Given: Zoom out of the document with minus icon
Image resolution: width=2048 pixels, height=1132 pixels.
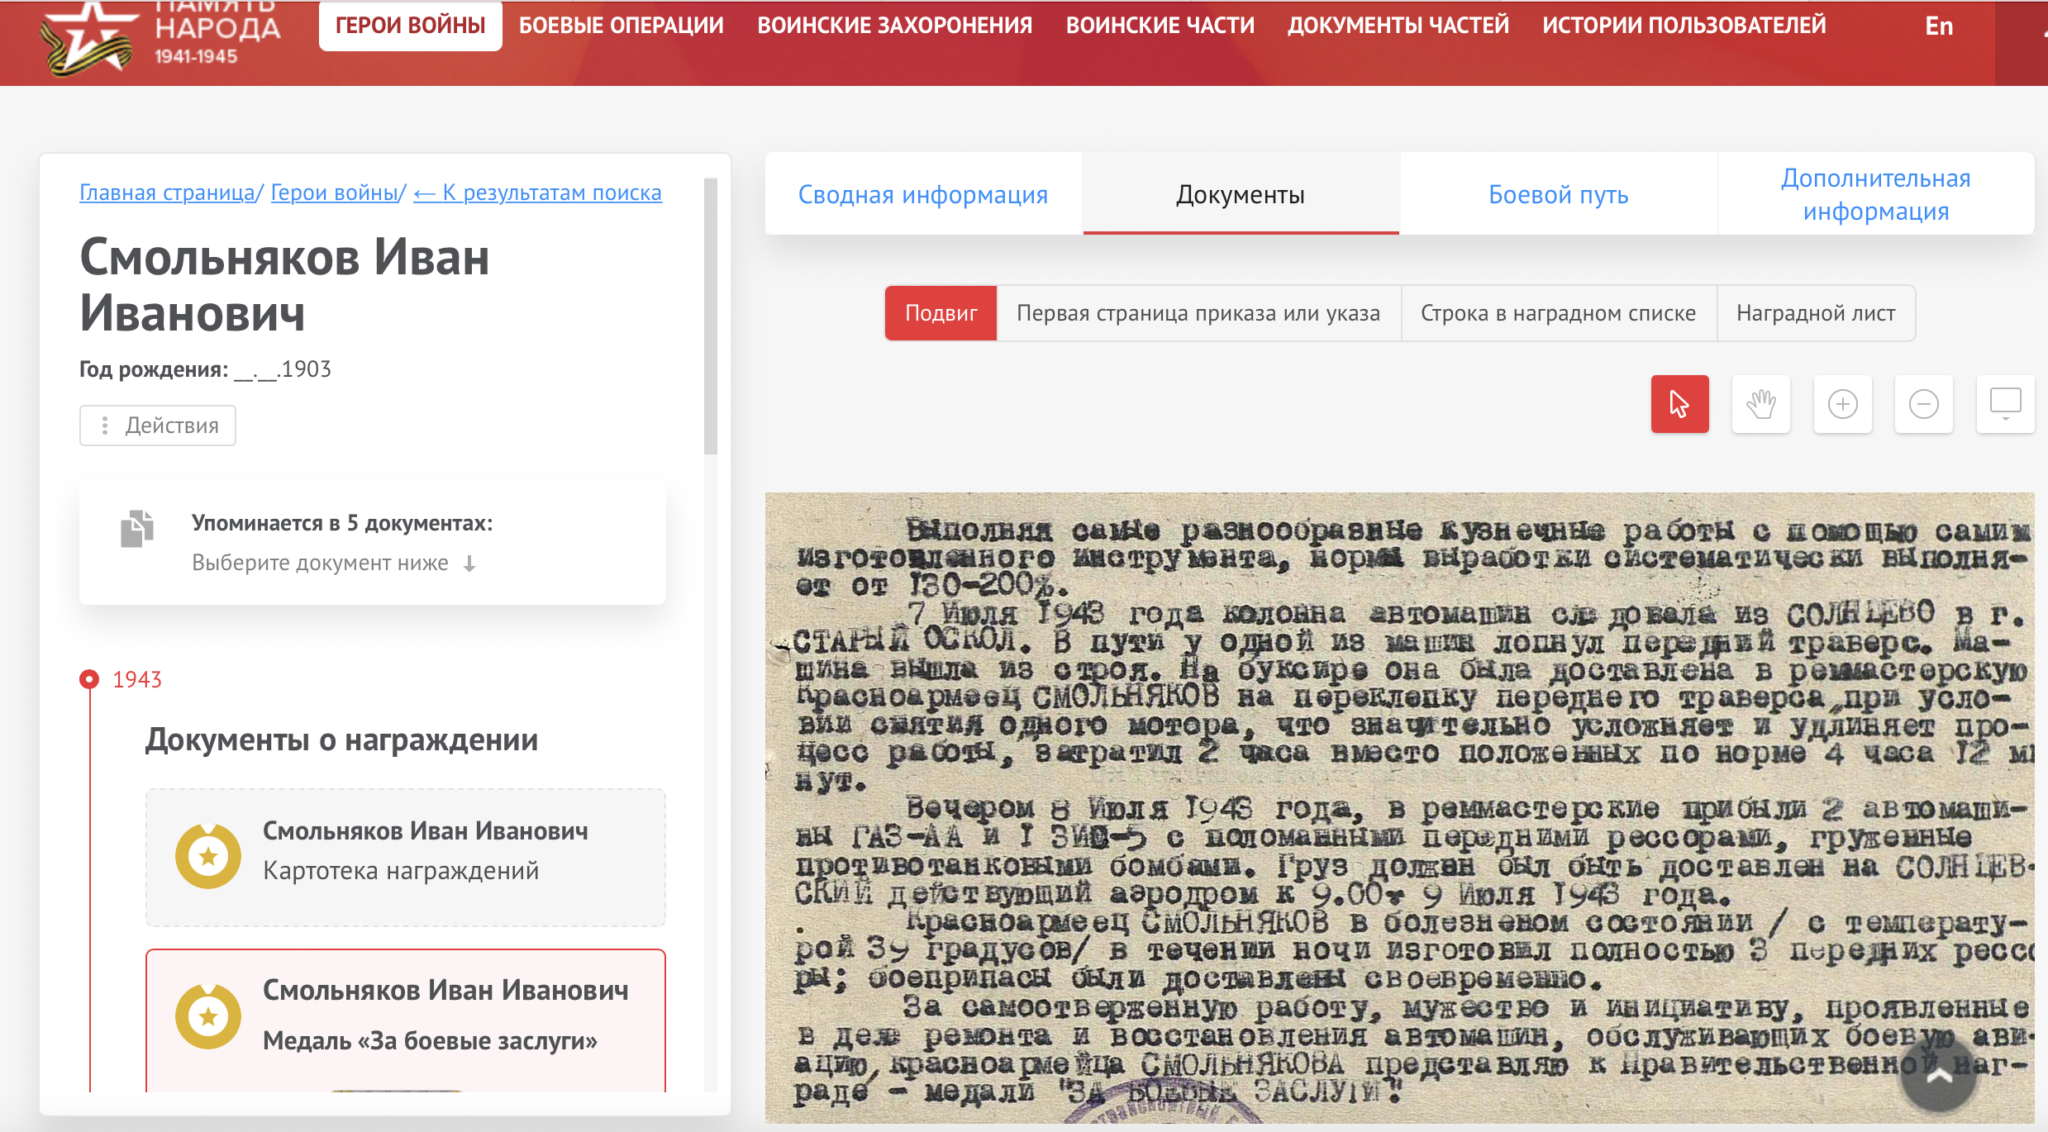Looking at the screenshot, I should (x=1923, y=404).
